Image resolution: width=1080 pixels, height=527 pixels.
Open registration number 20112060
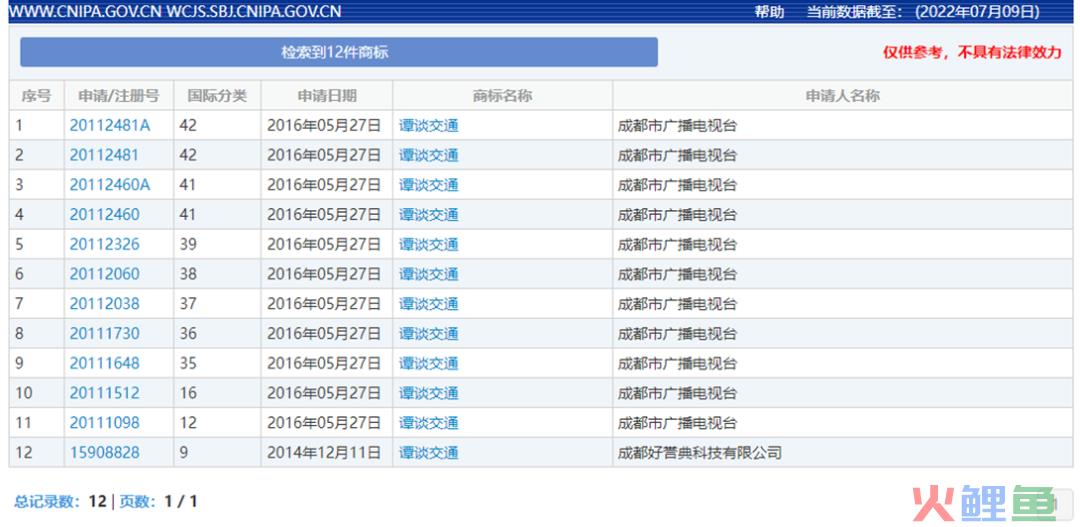click(104, 273)
